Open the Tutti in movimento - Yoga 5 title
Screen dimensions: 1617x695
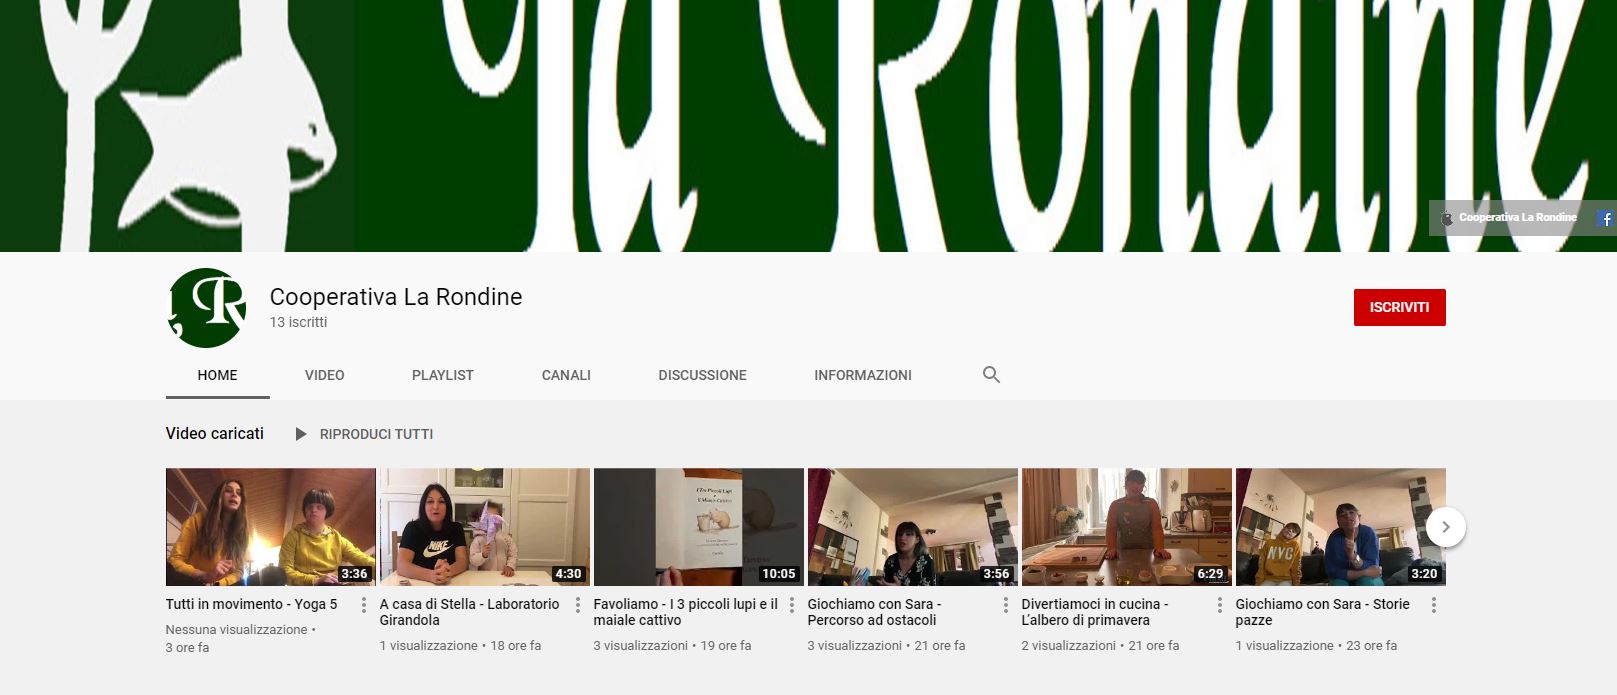pyautogui.click(x=252, y=604)
